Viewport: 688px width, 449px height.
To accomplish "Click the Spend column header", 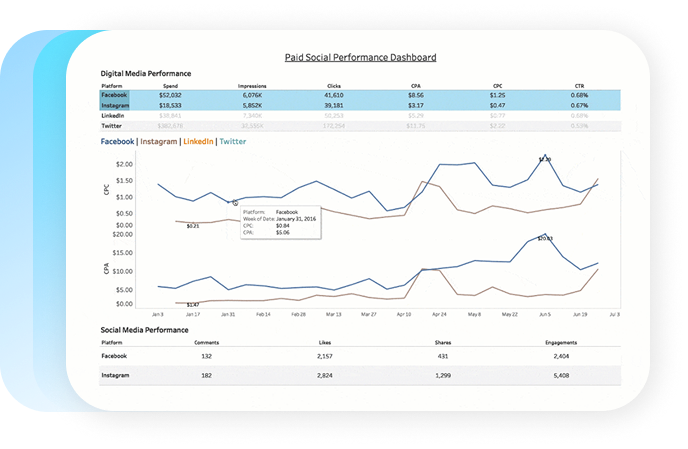I will click(x=170, y=86).
